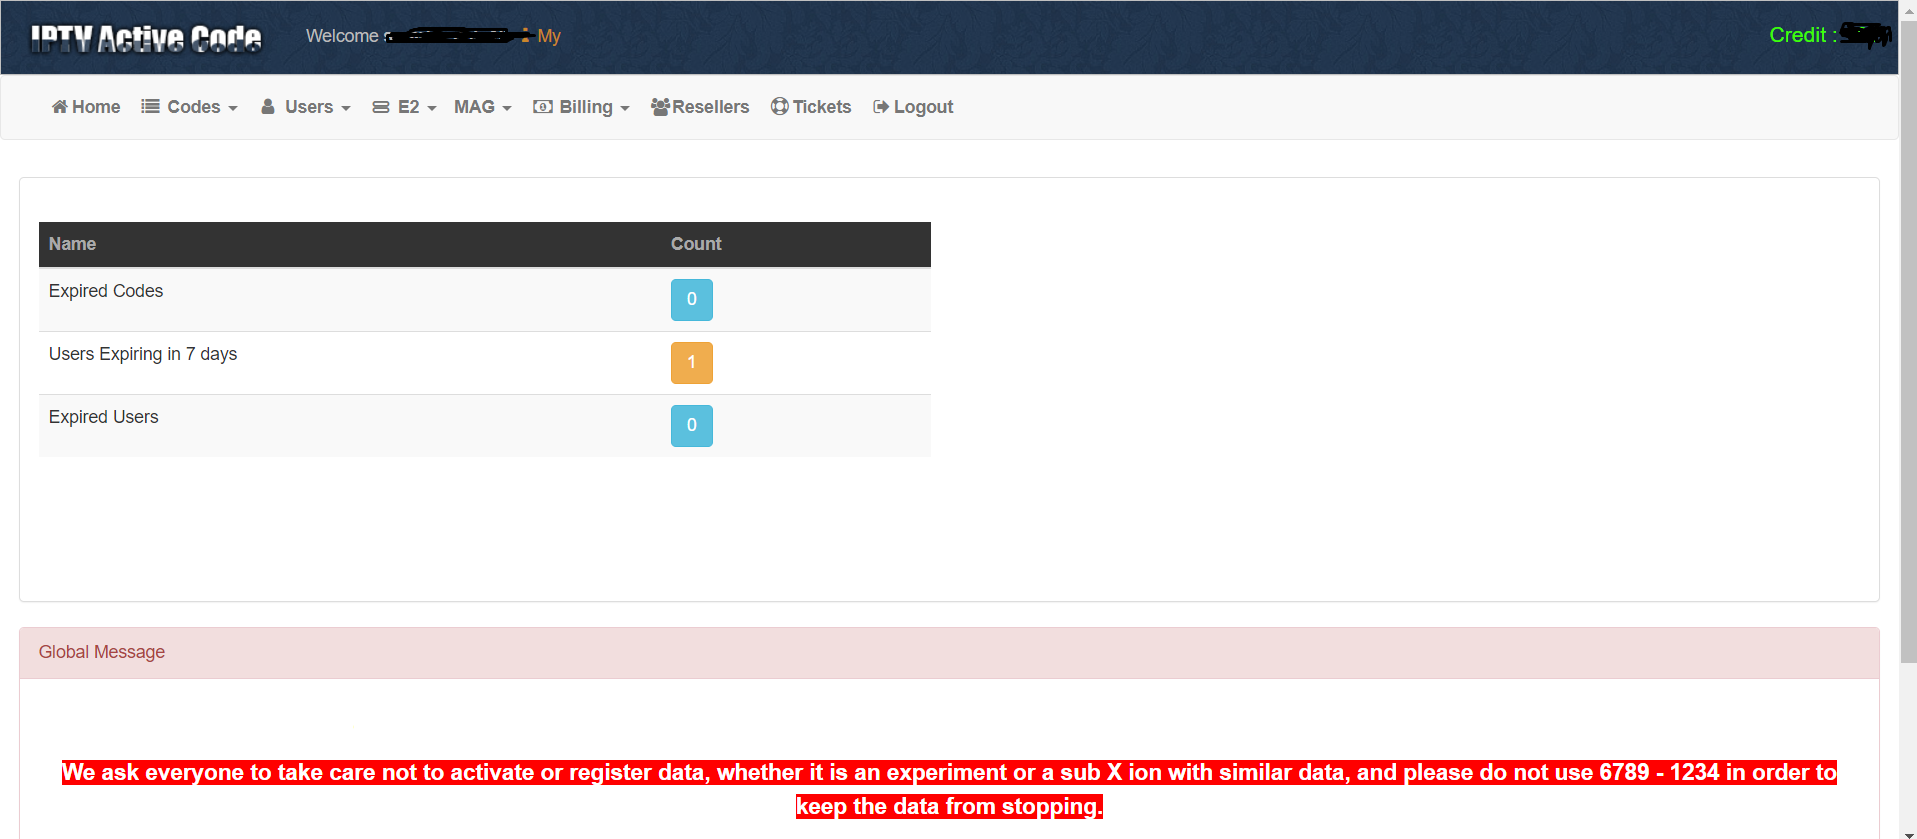Click the E2 server icon

pyautogui.click(x=381, y=107)
